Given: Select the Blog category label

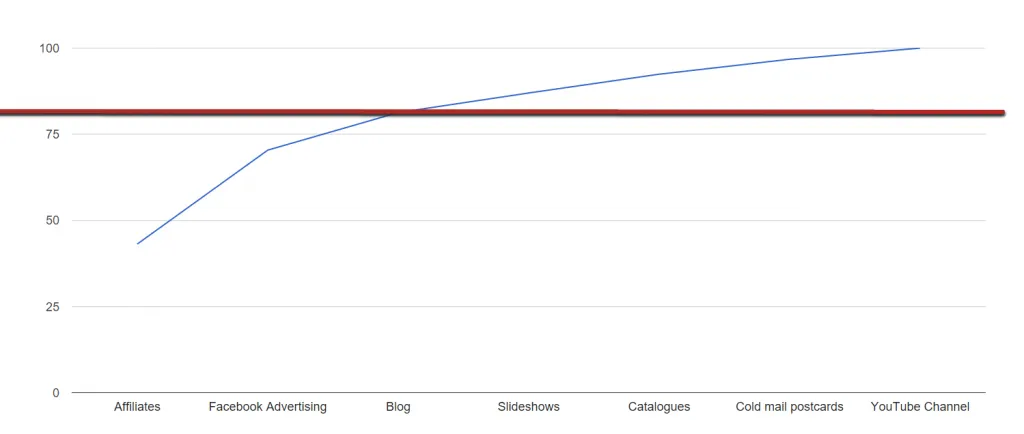Looking at the screenshot, I should [x=398, y=407].
